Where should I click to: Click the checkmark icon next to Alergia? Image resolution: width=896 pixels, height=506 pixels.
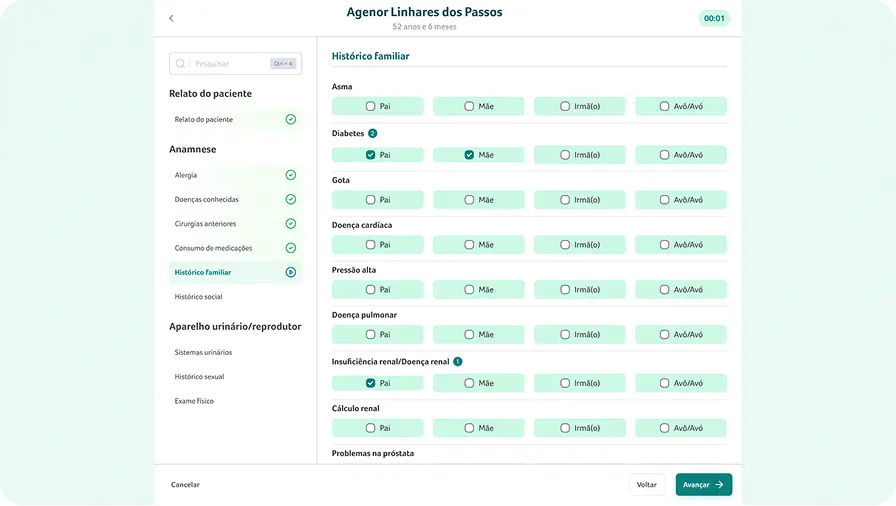(x=290, y=175)
